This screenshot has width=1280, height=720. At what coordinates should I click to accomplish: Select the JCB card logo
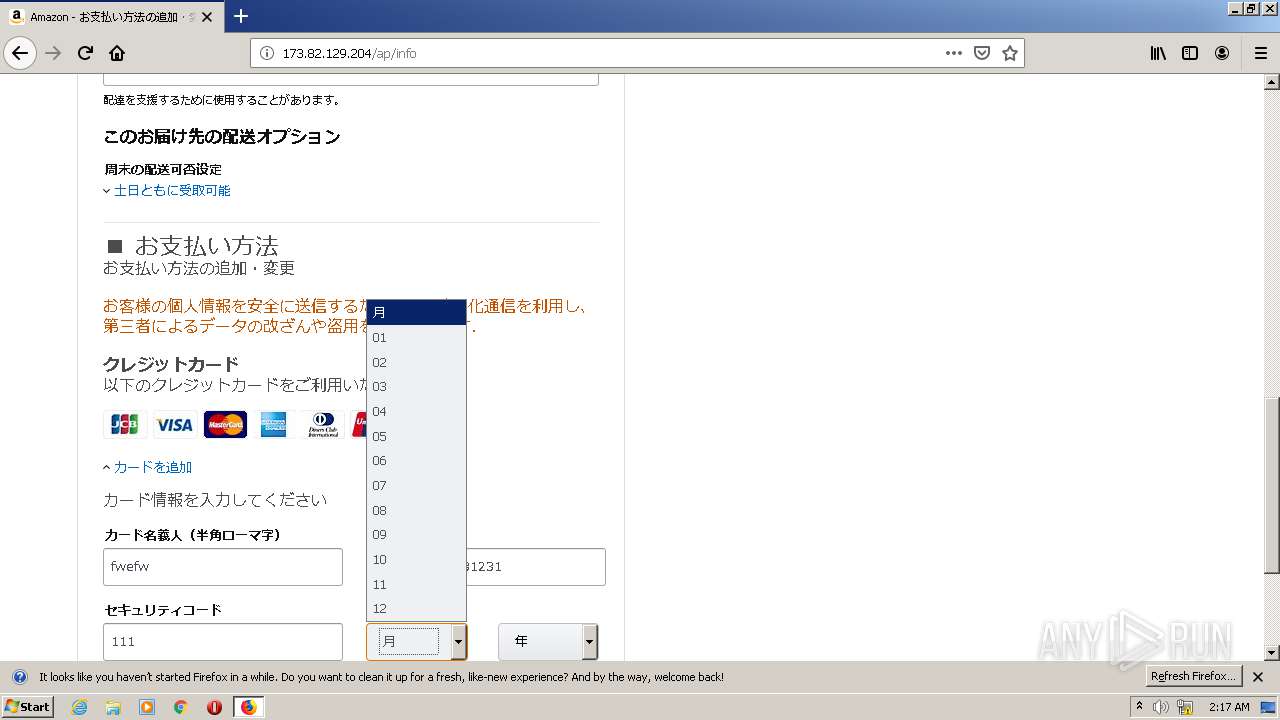125,425
